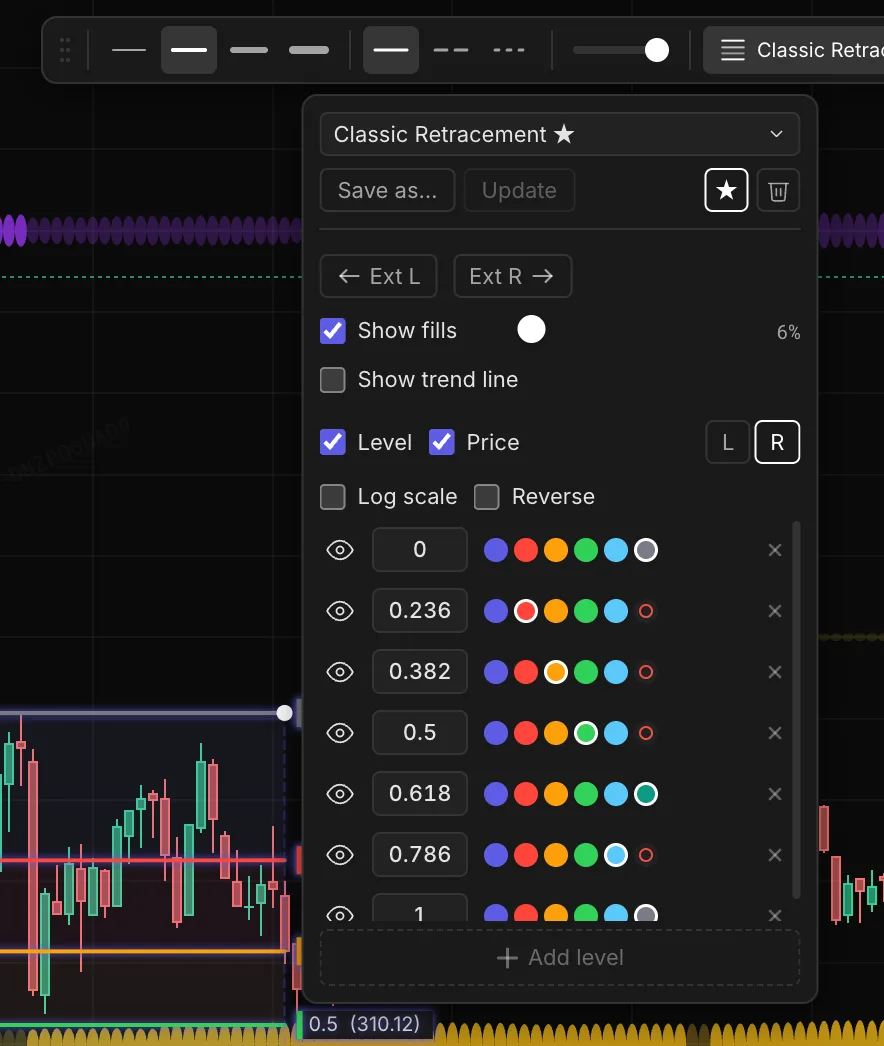Pick green color for 0.5 level

coord(586,733)
